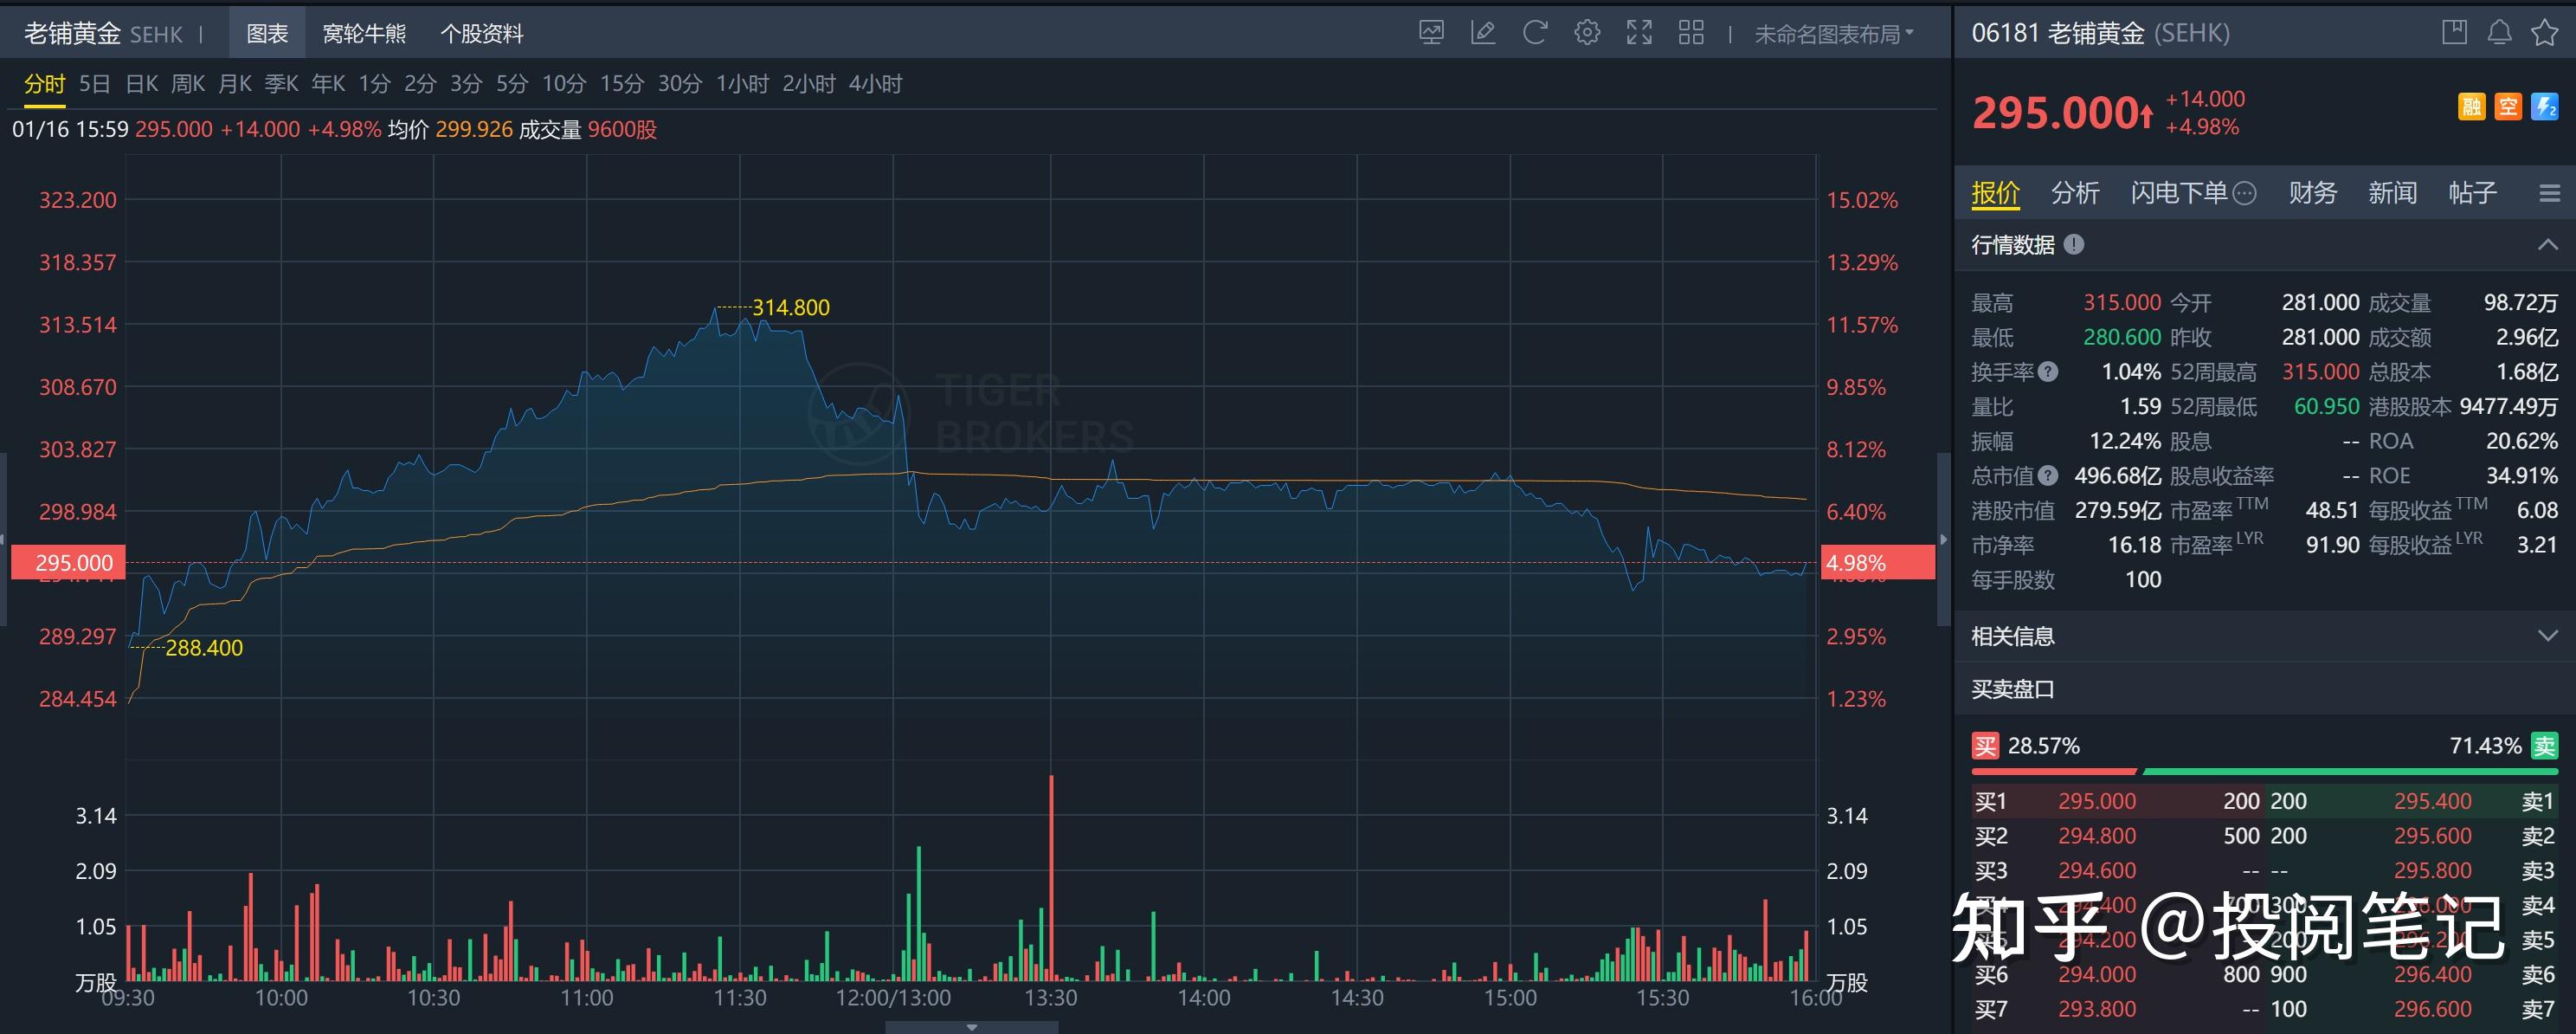Open the 帖子 posts tab
This screenshot has width=2576, height=1034.
[x=2473, y=193]
